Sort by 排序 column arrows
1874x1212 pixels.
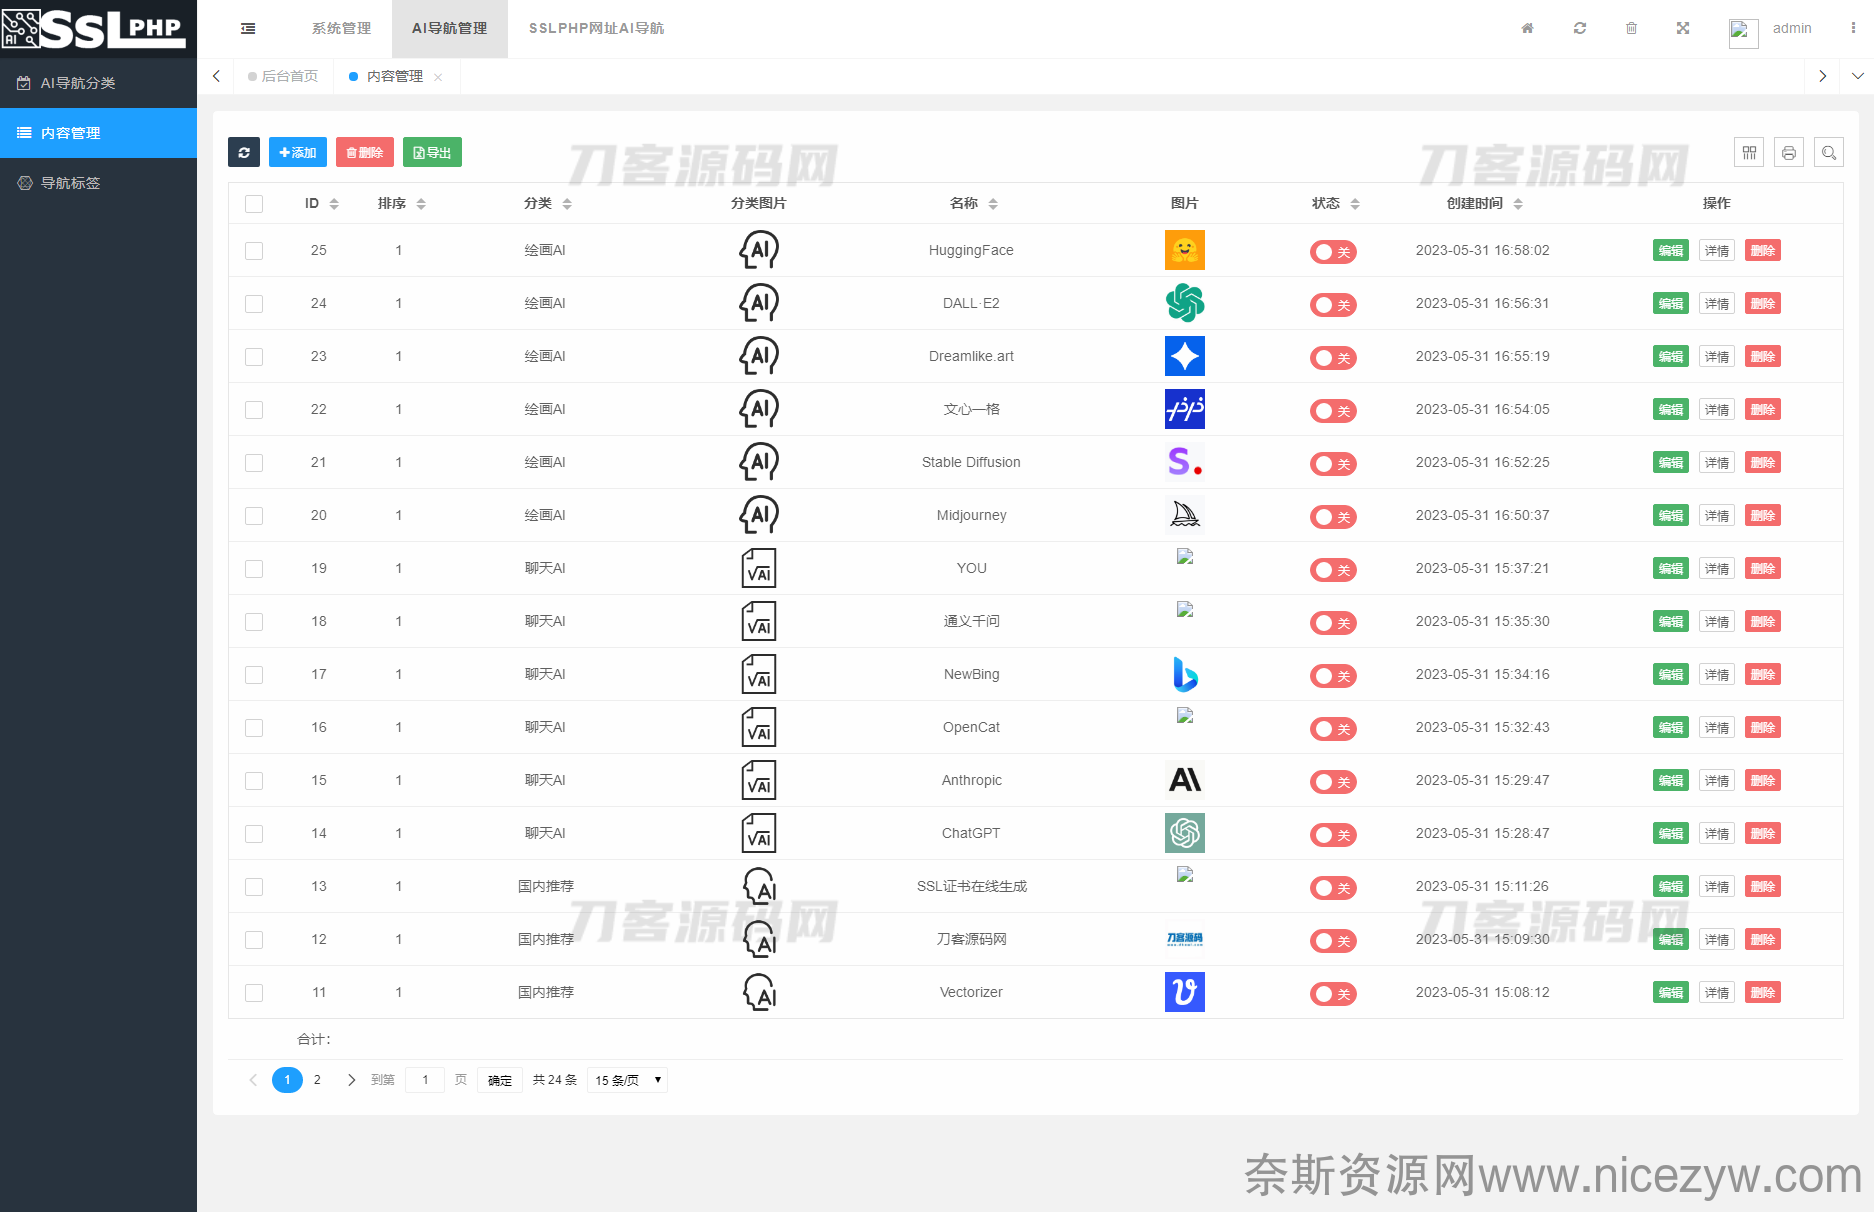(x=421, y=204)
